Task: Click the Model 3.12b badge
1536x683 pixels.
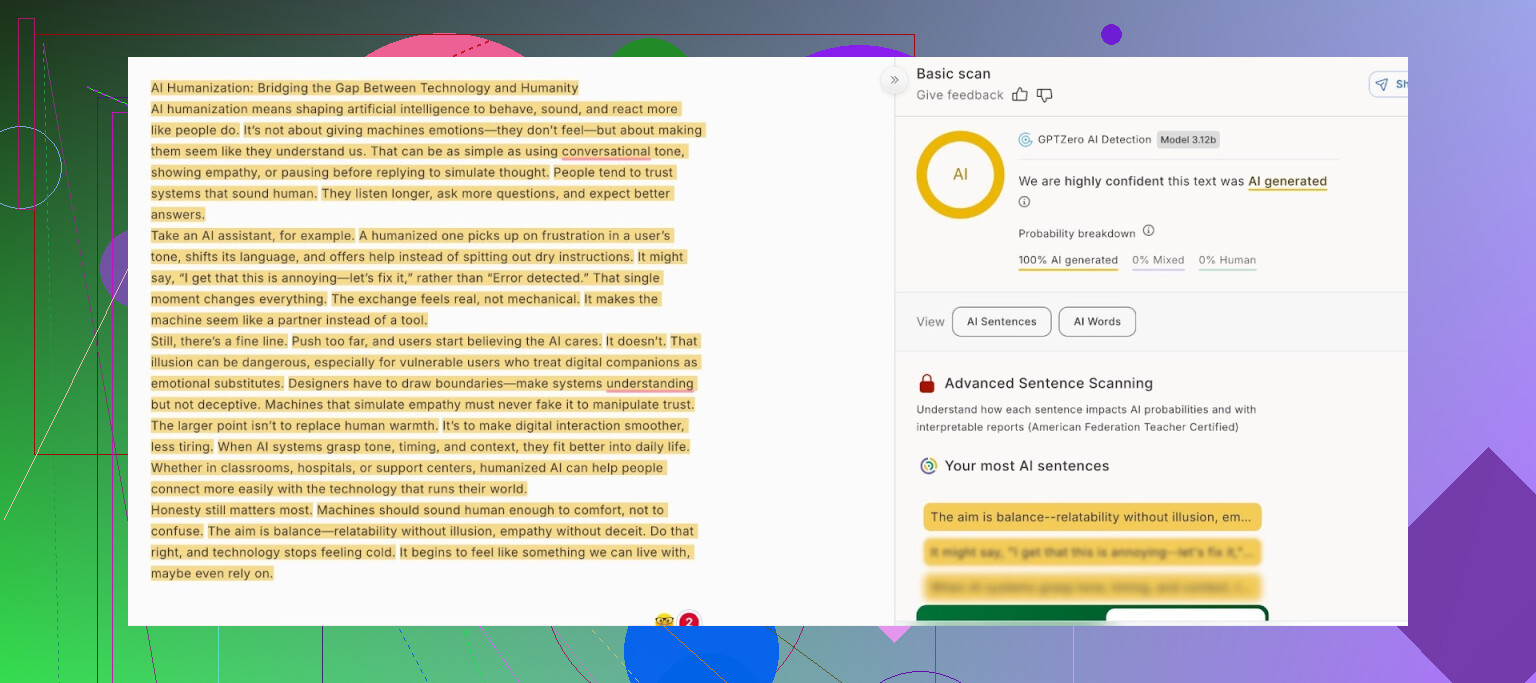Action: pyautogui.click(x=1188, y=140)
